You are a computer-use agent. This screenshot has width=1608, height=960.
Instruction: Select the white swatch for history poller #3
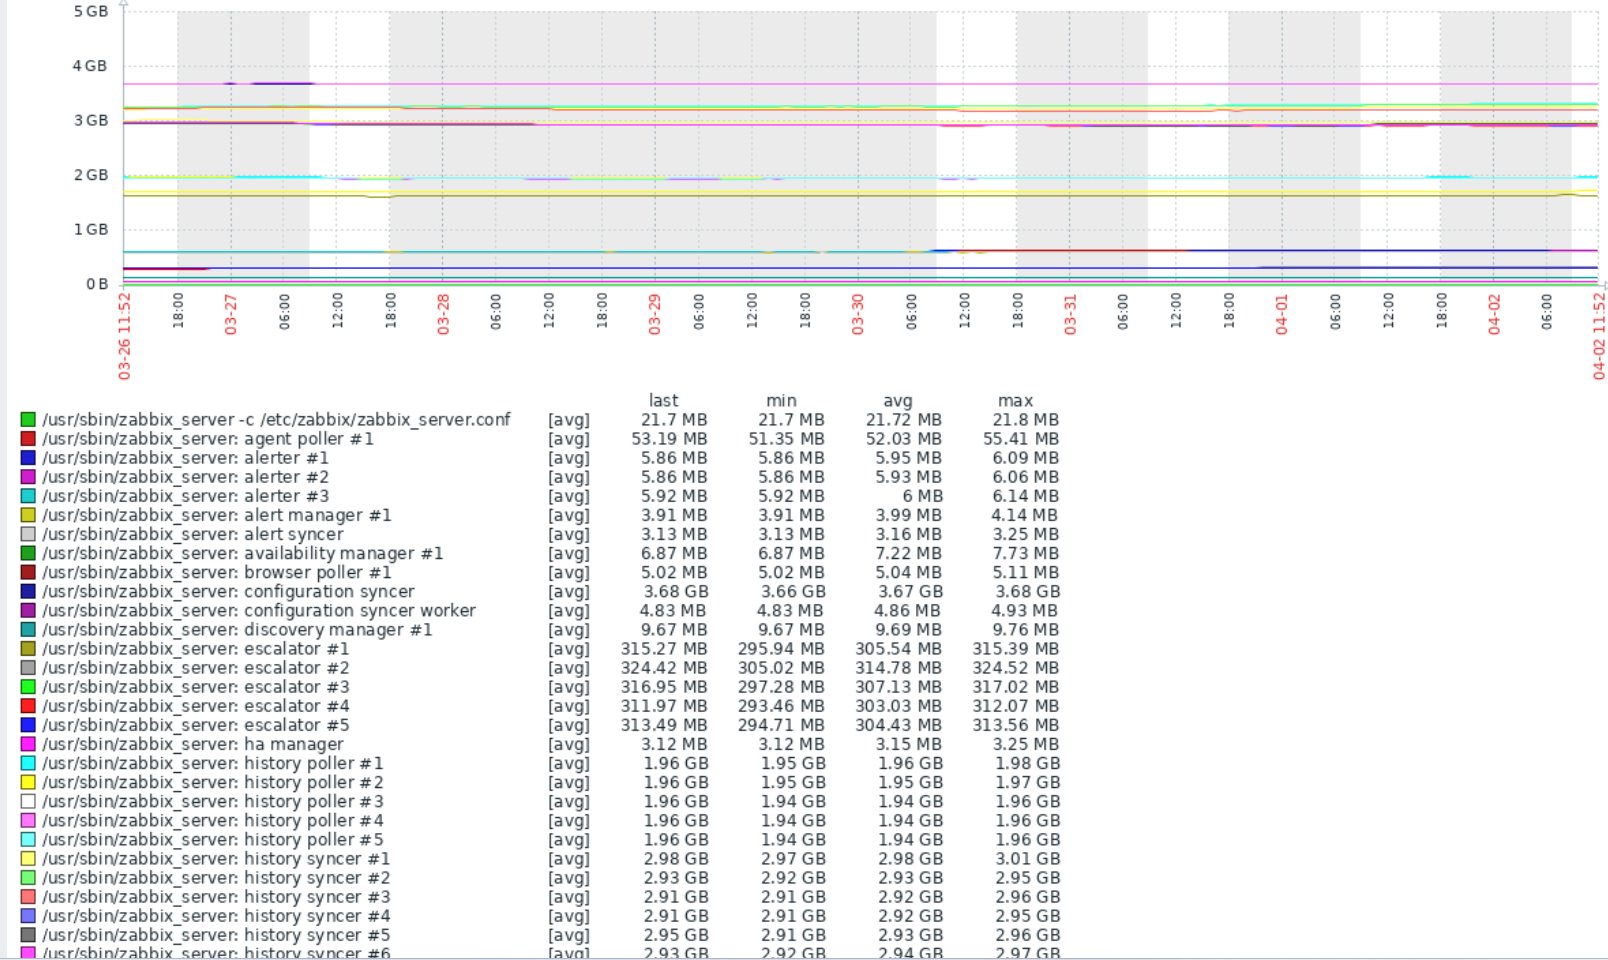click(x=28, y=801)
